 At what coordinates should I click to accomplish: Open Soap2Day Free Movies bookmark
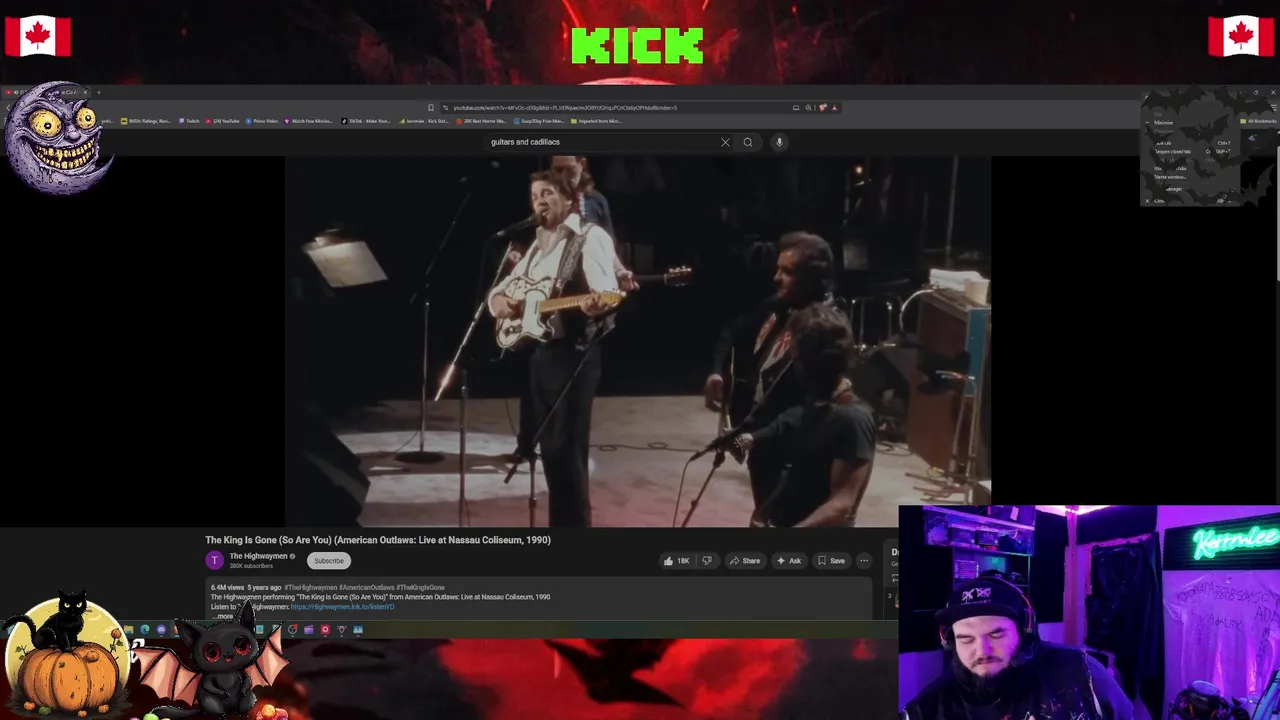click(x=540, y=121)
